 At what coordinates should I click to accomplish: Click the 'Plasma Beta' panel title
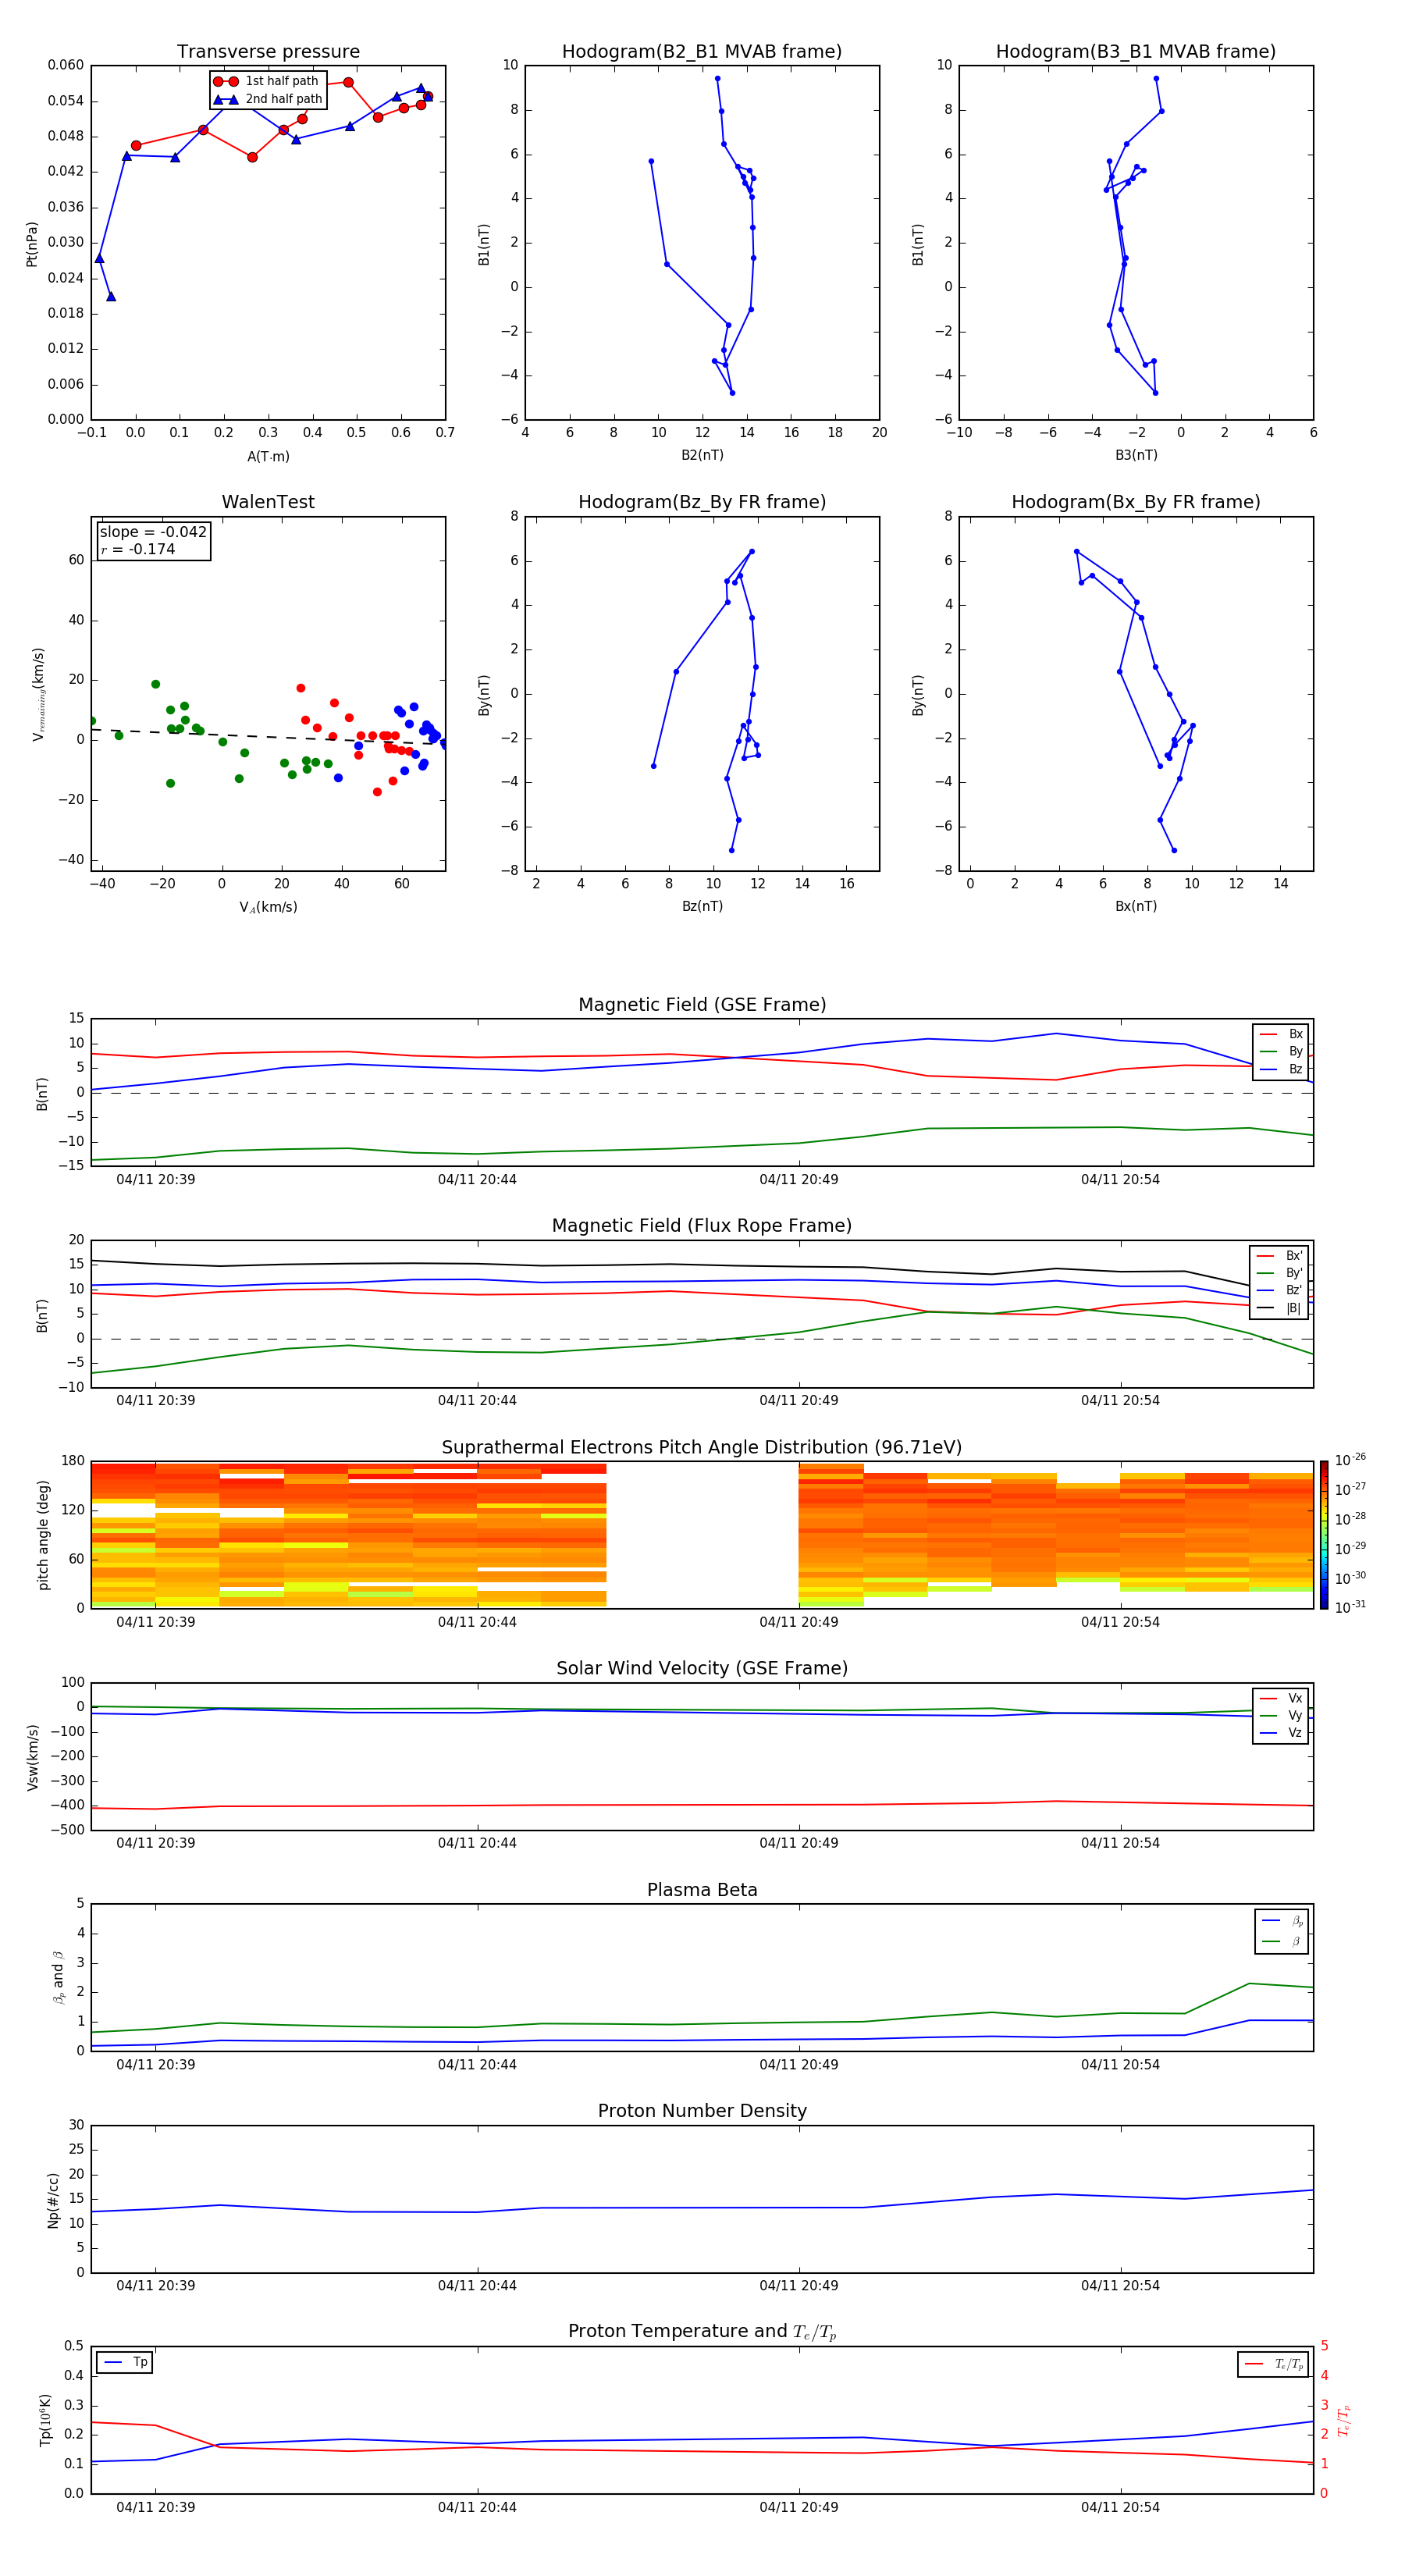tap(702, 1890)
